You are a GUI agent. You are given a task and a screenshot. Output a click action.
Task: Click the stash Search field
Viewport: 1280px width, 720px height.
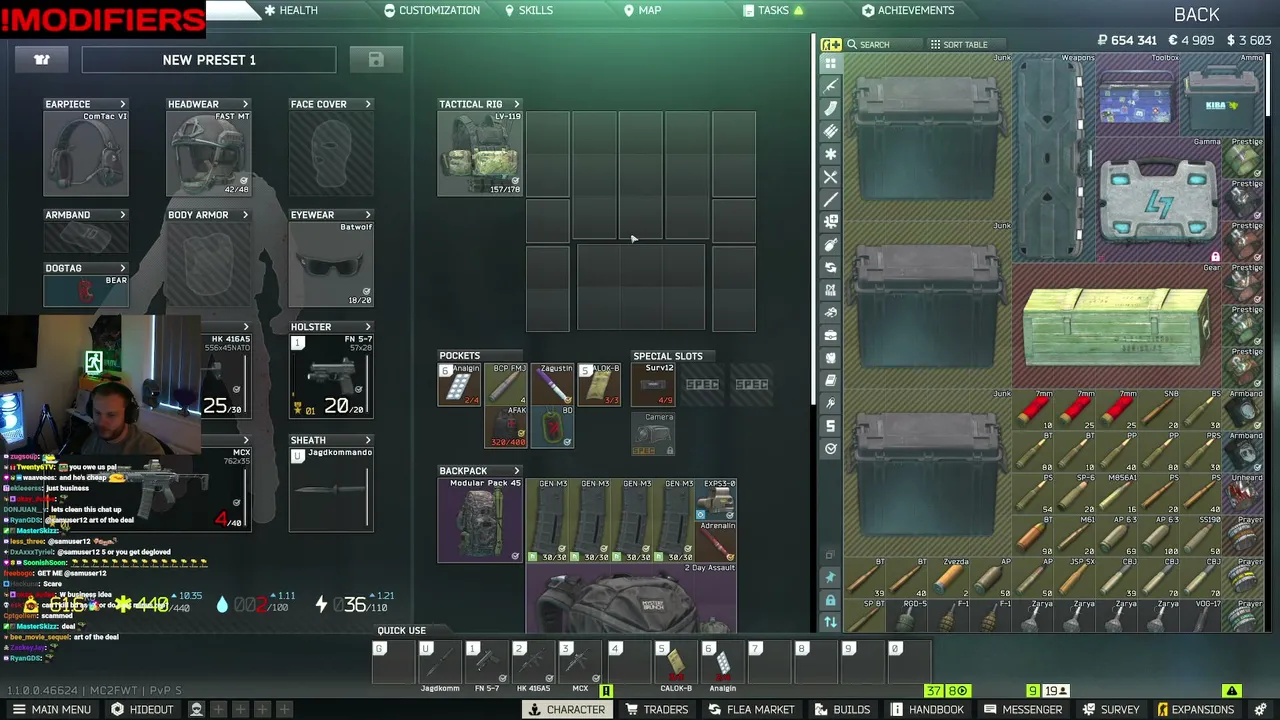click(884, 44)
